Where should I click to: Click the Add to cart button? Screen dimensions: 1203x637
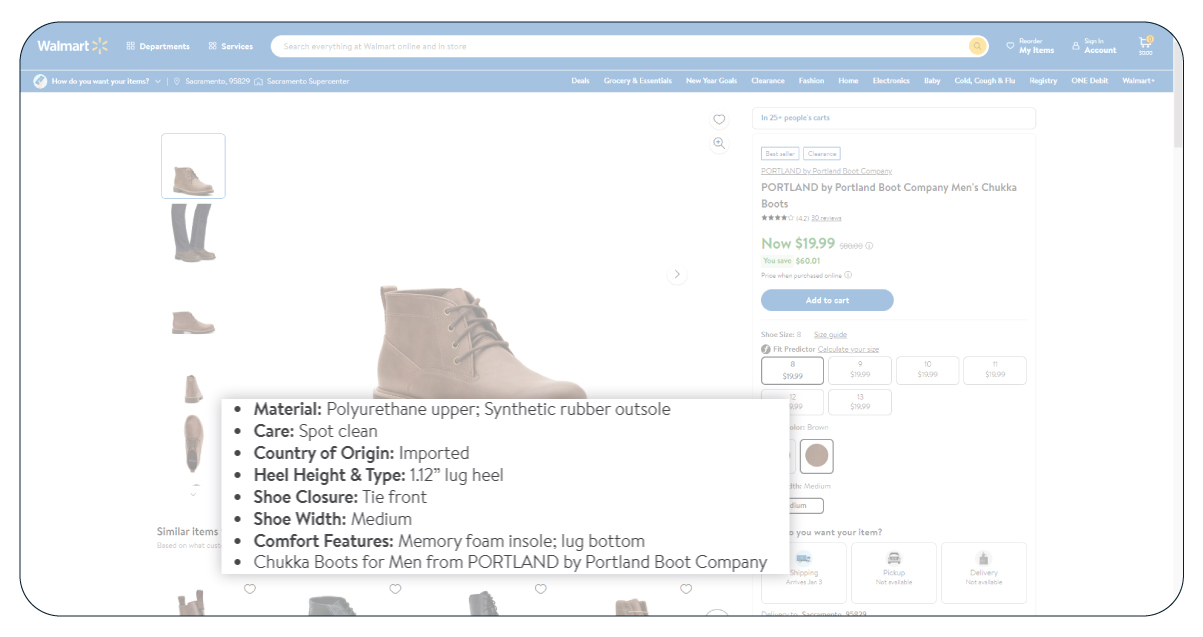(827, 300)
